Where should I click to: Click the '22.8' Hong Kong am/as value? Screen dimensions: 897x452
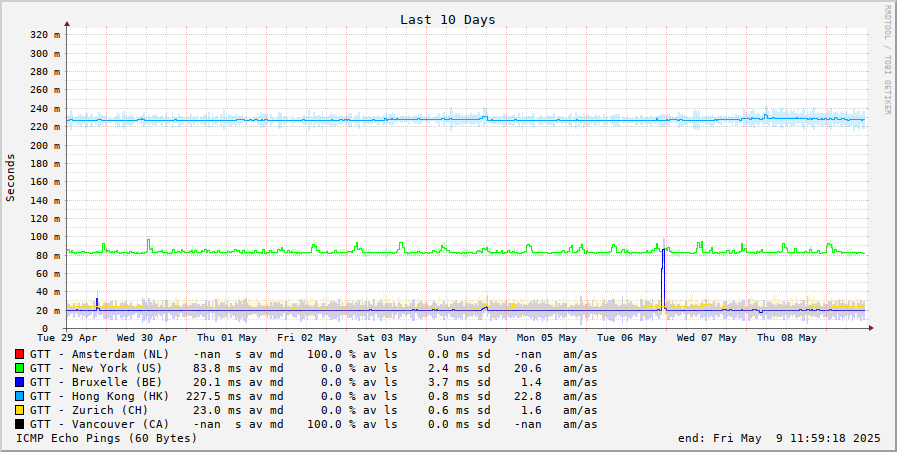pyautogui.click(x=527, y=397)
